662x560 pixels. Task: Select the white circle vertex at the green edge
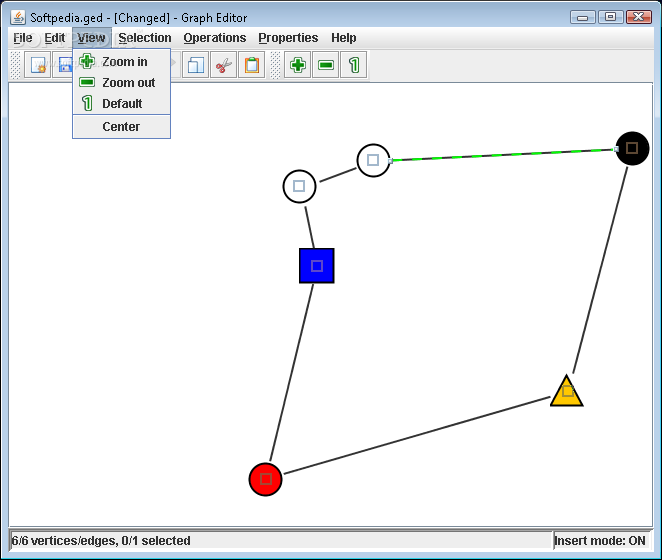[373, 160]
